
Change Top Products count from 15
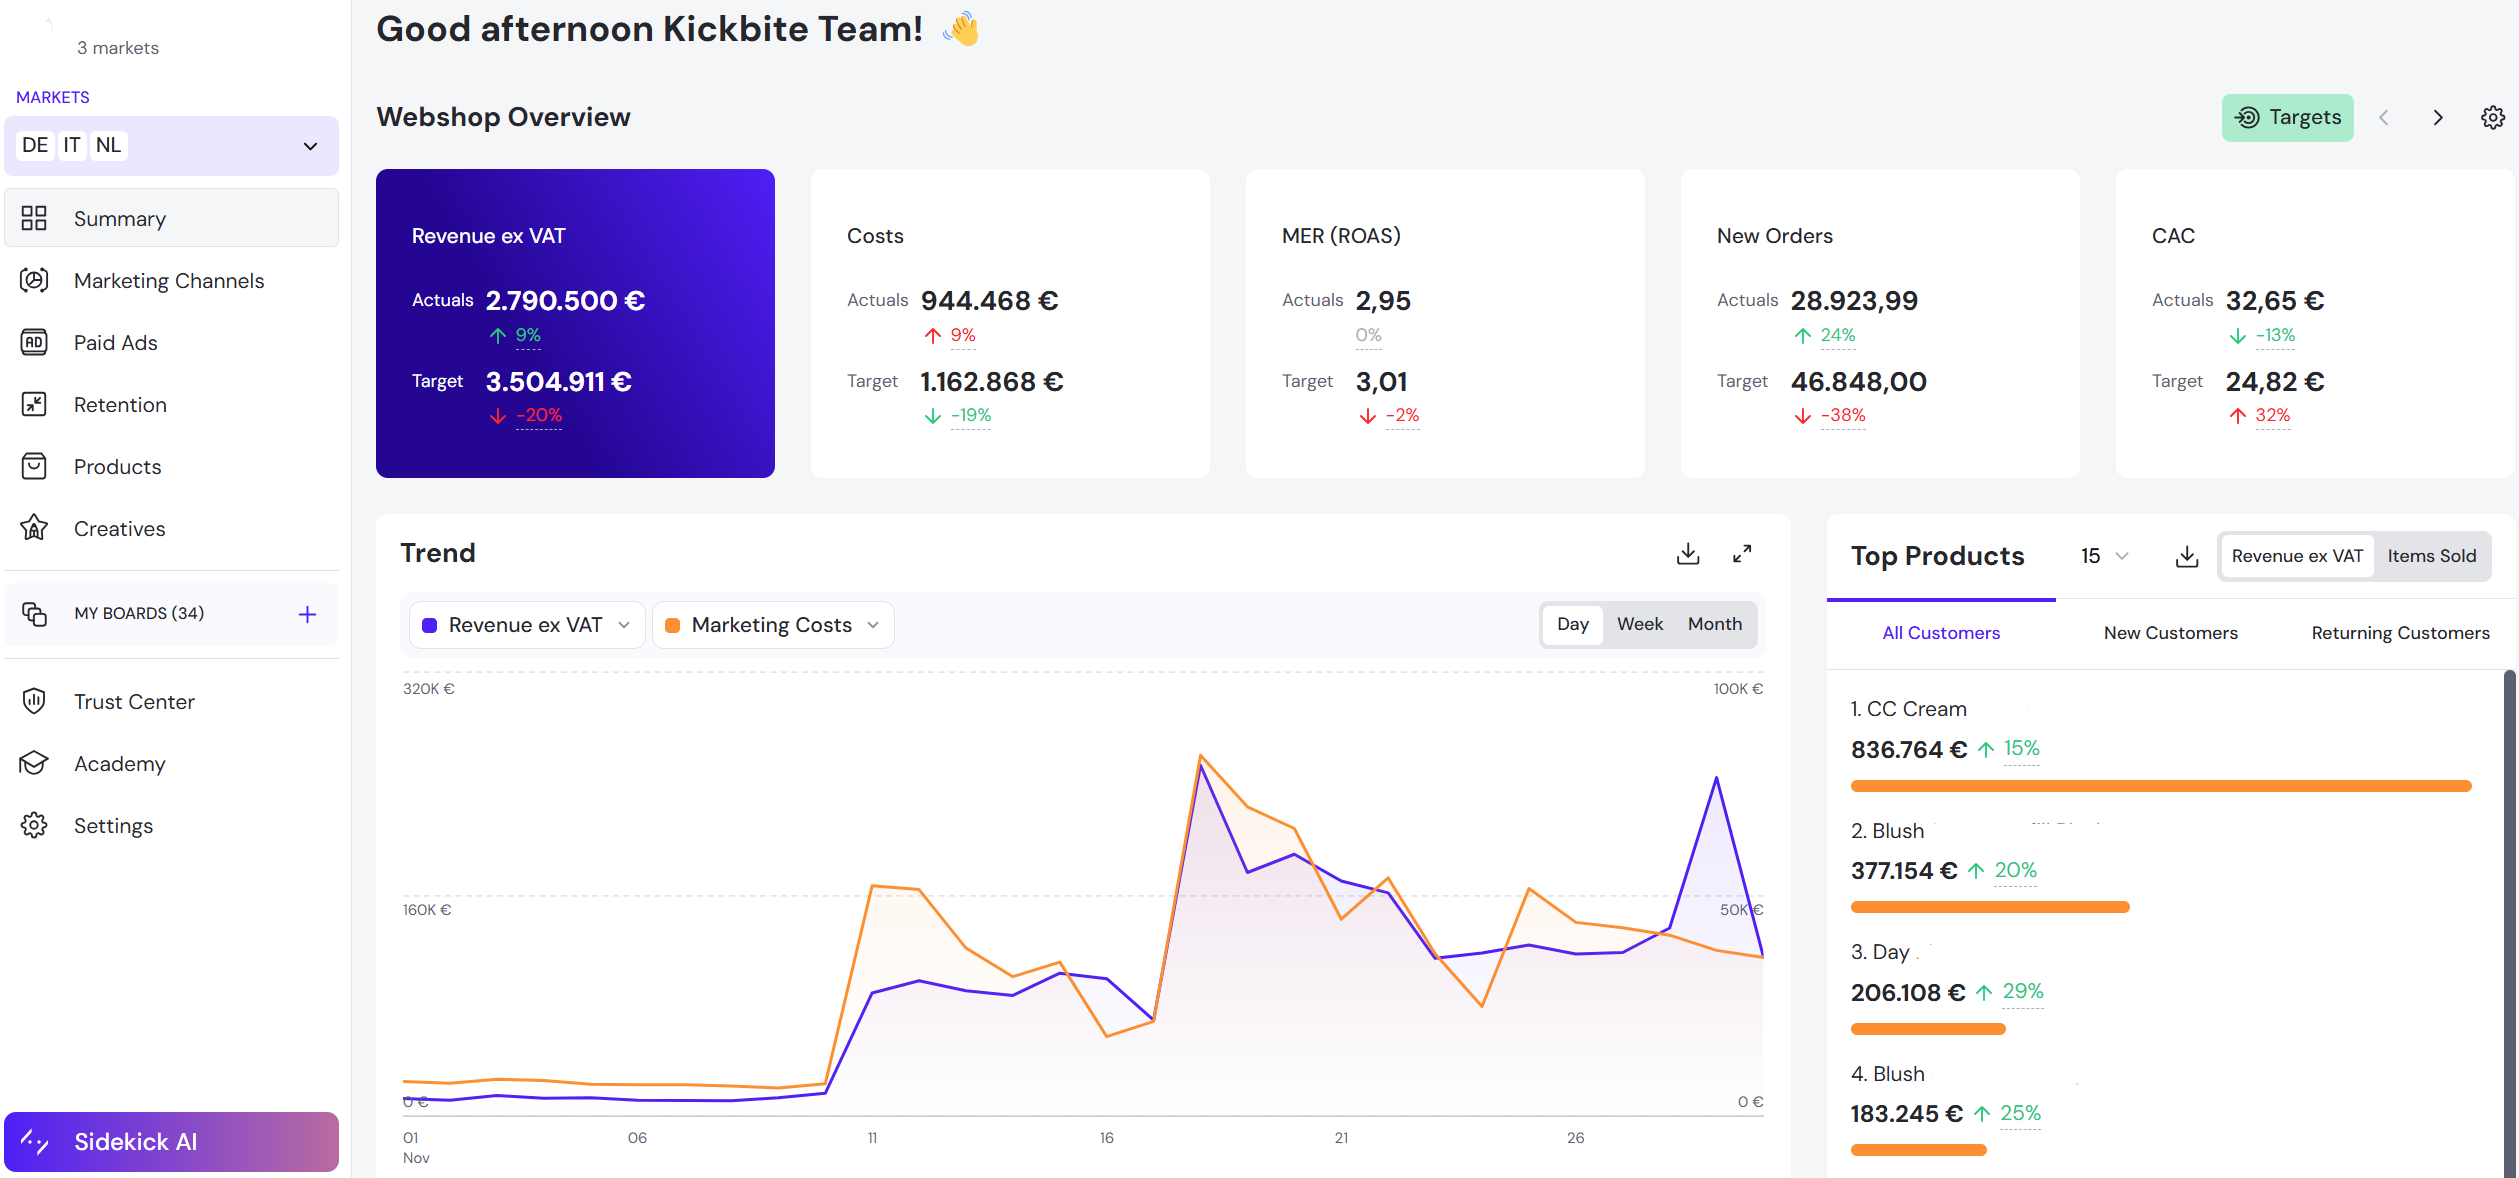click(x=2103, y=556)
